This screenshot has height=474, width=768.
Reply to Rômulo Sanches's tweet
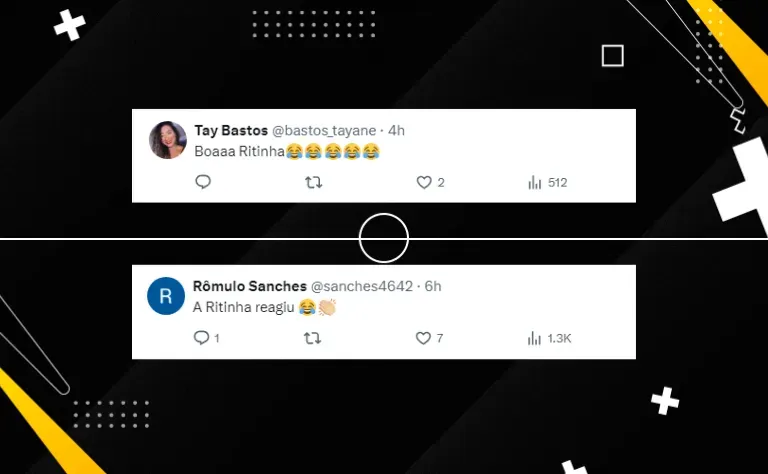click(201, 338)
